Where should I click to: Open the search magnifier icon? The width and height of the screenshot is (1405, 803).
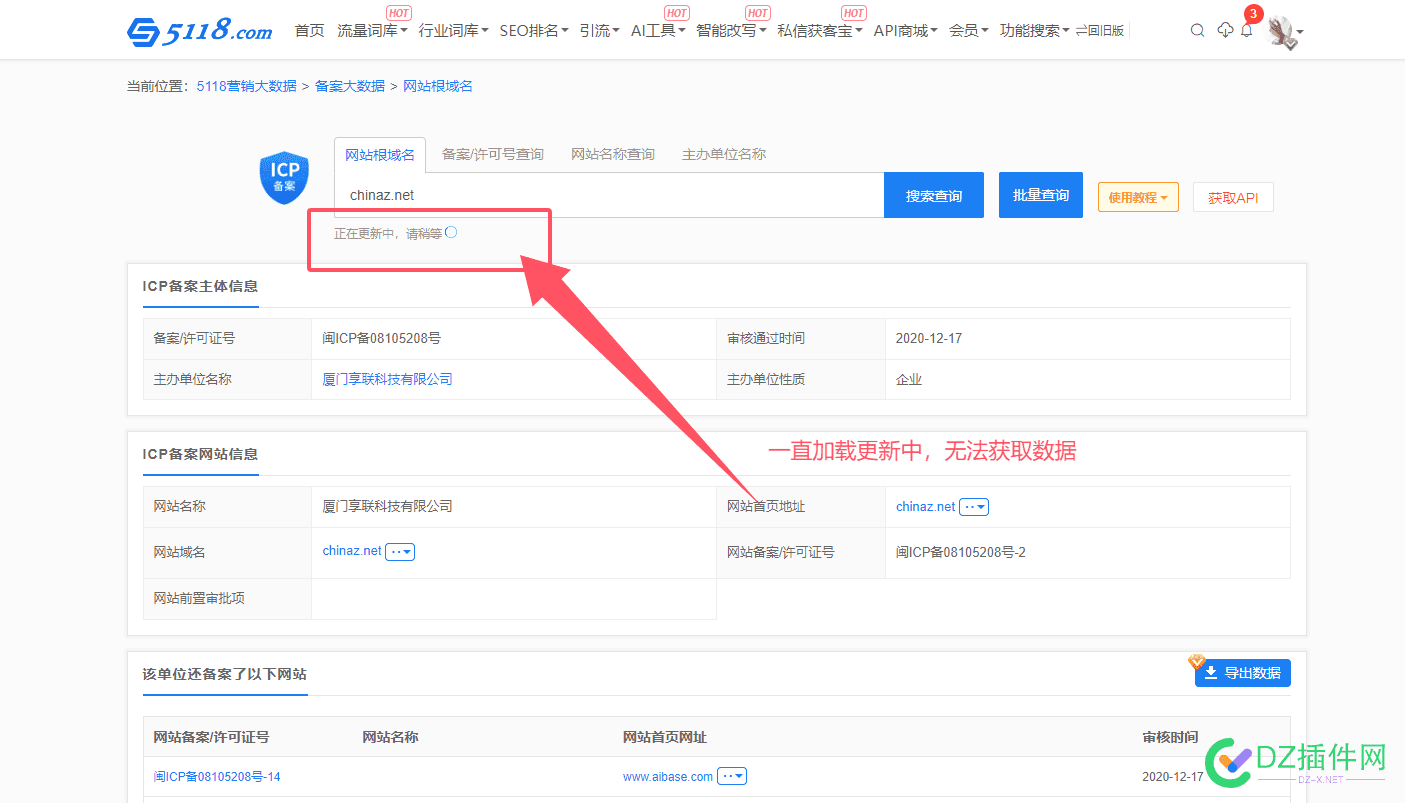tap(1197, 31)
